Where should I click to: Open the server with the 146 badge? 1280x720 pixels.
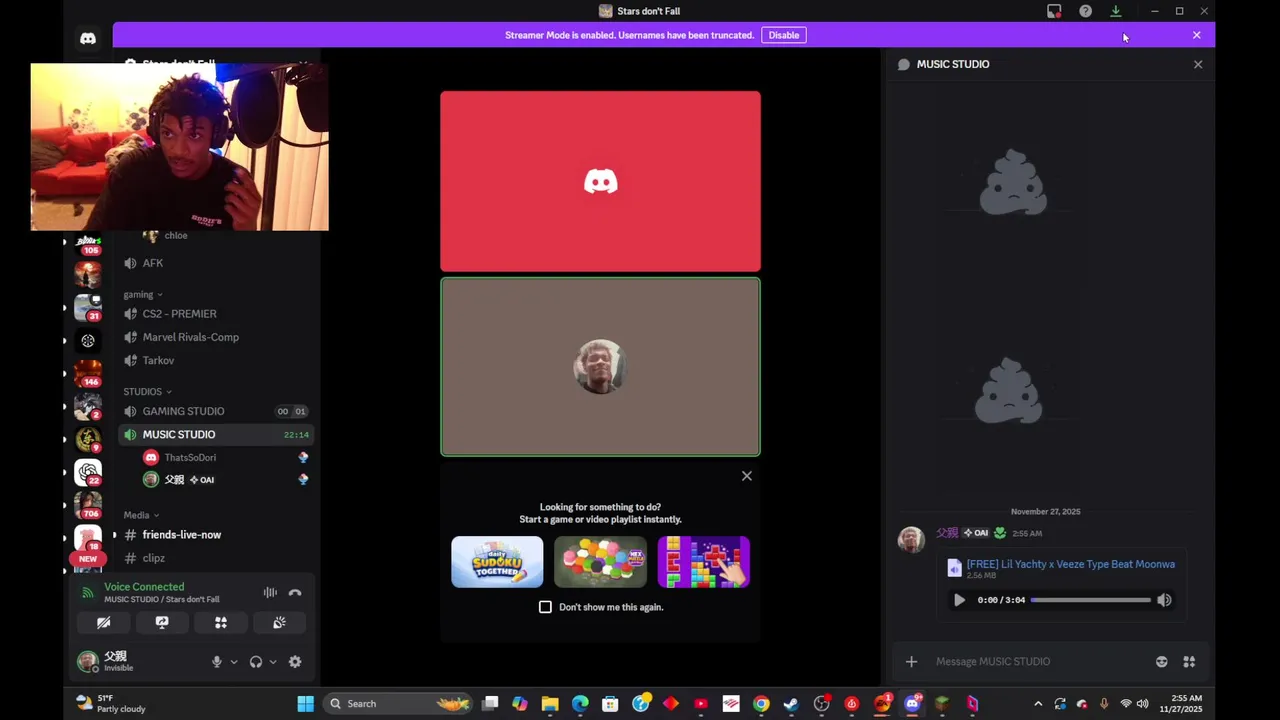coord(88,372)
